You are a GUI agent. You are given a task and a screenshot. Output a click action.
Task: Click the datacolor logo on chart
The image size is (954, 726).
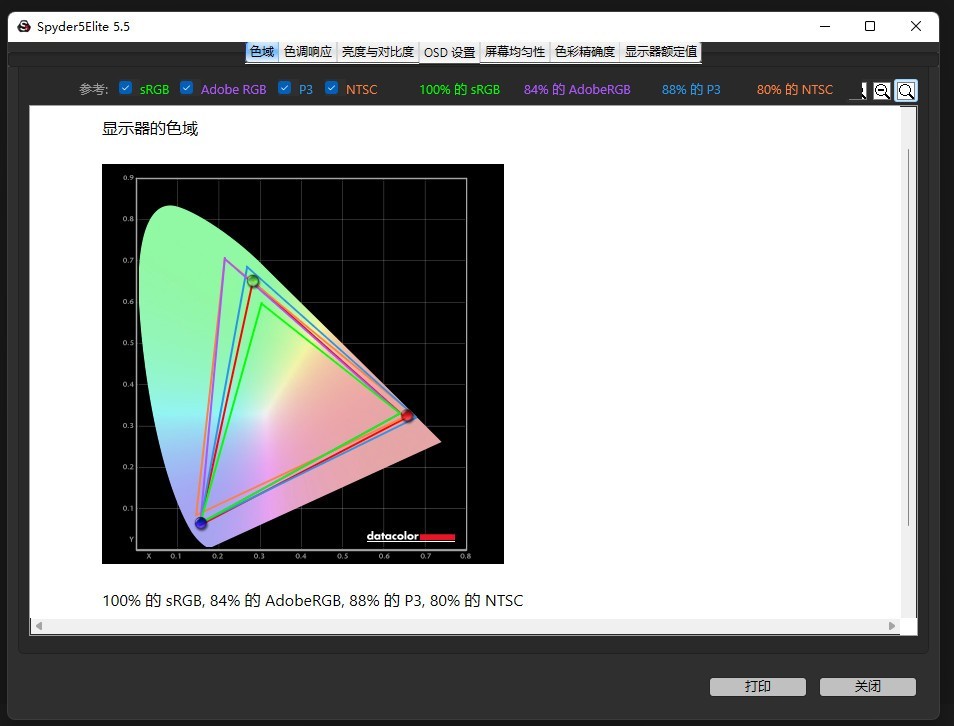click(x=411, y=536)
